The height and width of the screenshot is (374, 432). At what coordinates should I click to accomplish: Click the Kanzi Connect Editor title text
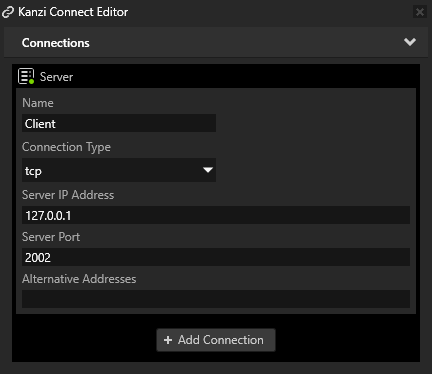tap(73, 12)
